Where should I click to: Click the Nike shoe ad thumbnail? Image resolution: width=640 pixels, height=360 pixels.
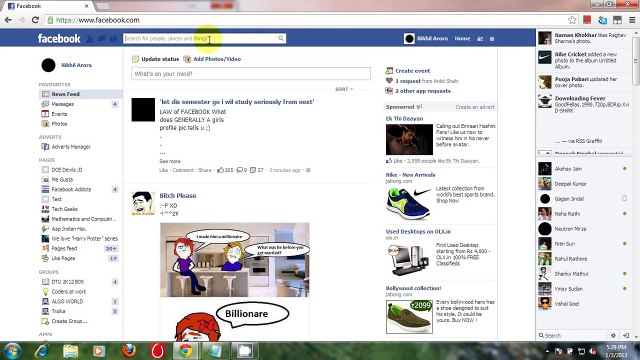[409, 203]
